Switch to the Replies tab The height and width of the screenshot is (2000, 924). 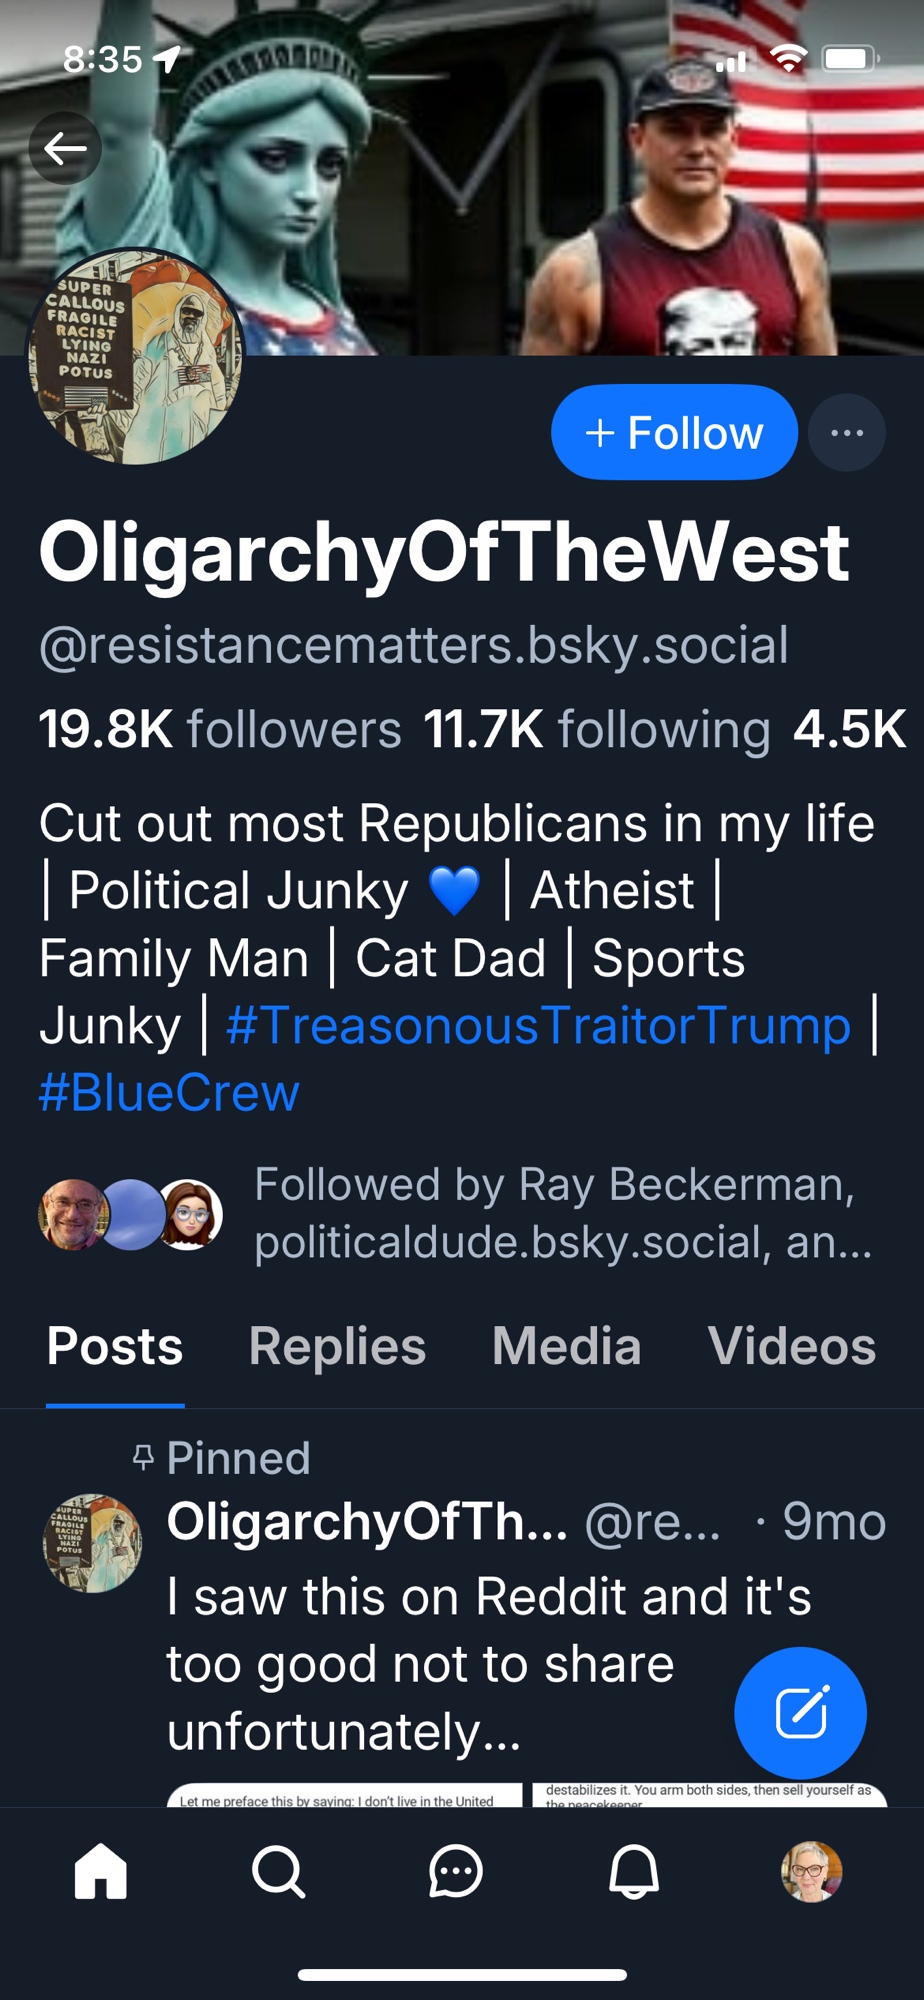click(x=337, y=1346)
